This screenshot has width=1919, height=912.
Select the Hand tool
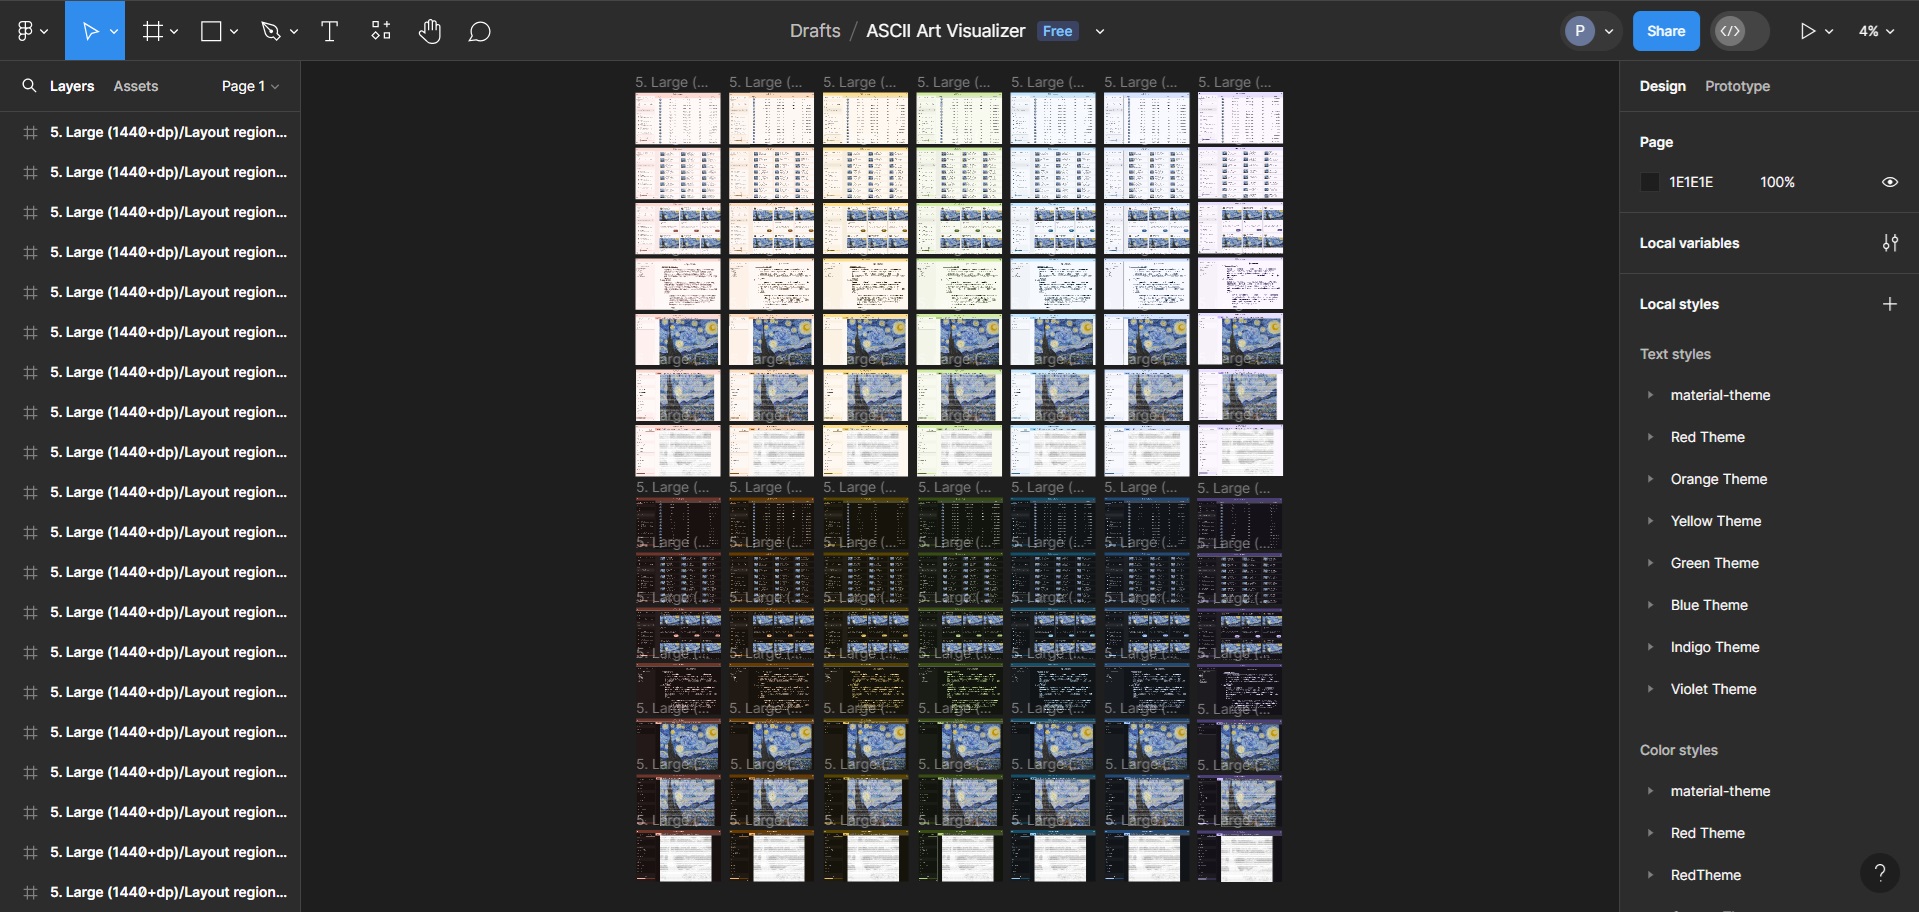(x=430, y=31)
